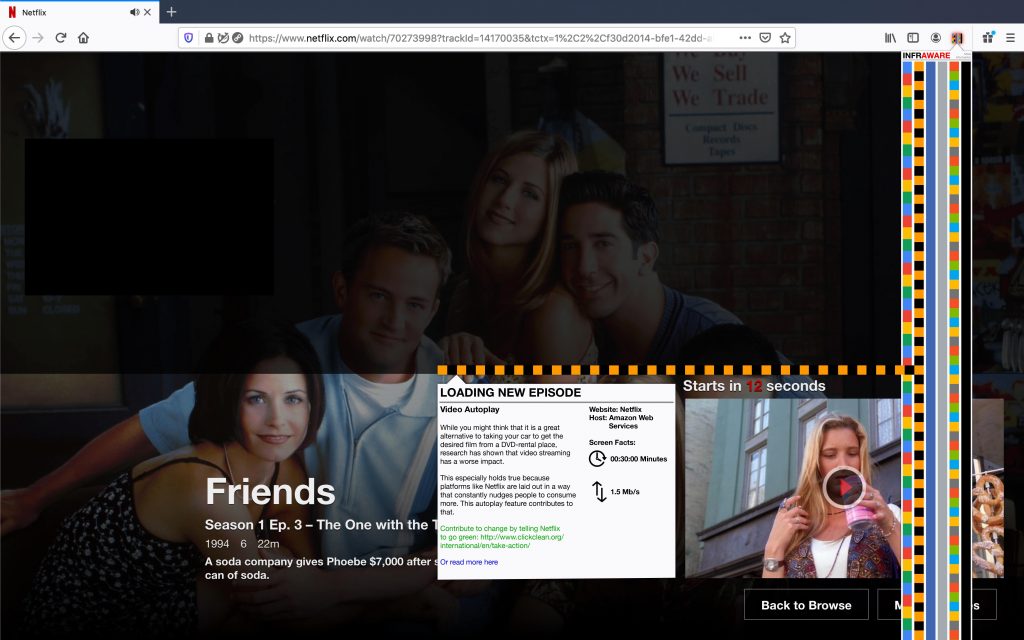1024x640 pixels.
Task: Open a new browser tab
Action: tap(171, 12)
